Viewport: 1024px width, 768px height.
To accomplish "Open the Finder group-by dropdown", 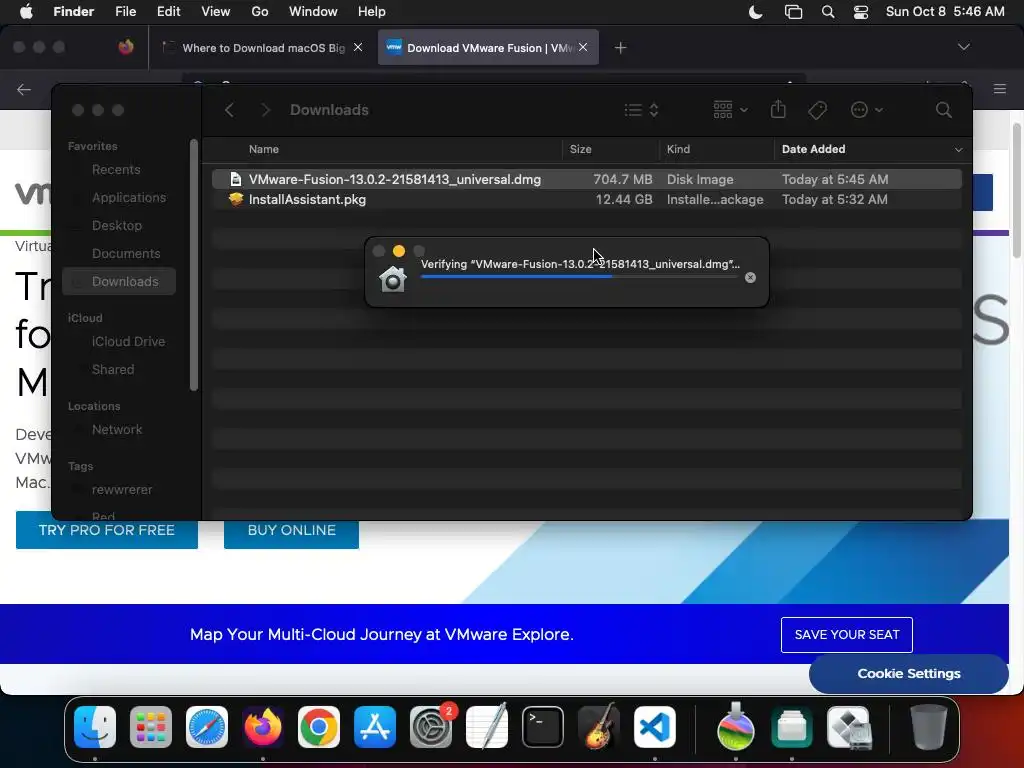I will point(730,110).
